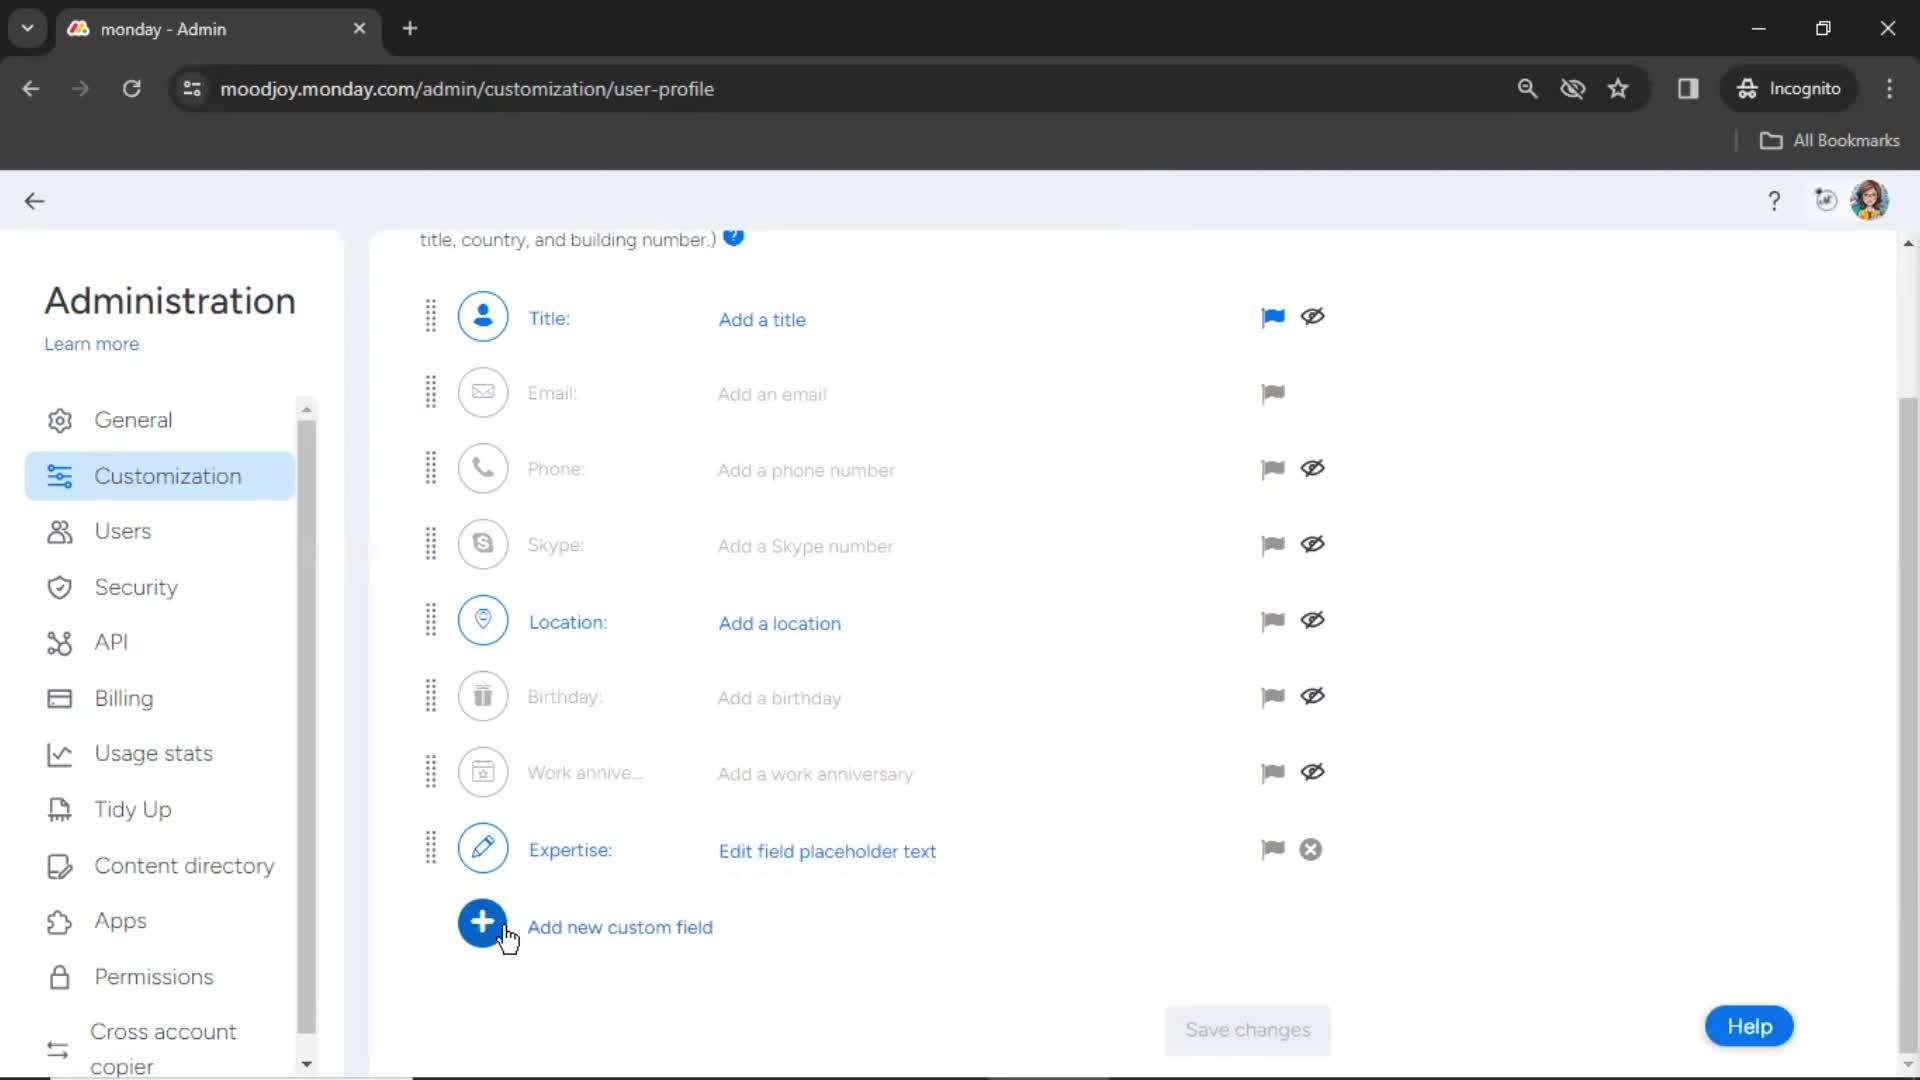Image resolution: width=1920 pixels, height=1080 pixels.
Task: Click the sidebar scroll down arrow
Action: pyautogui.click(x=307, y=1064)
